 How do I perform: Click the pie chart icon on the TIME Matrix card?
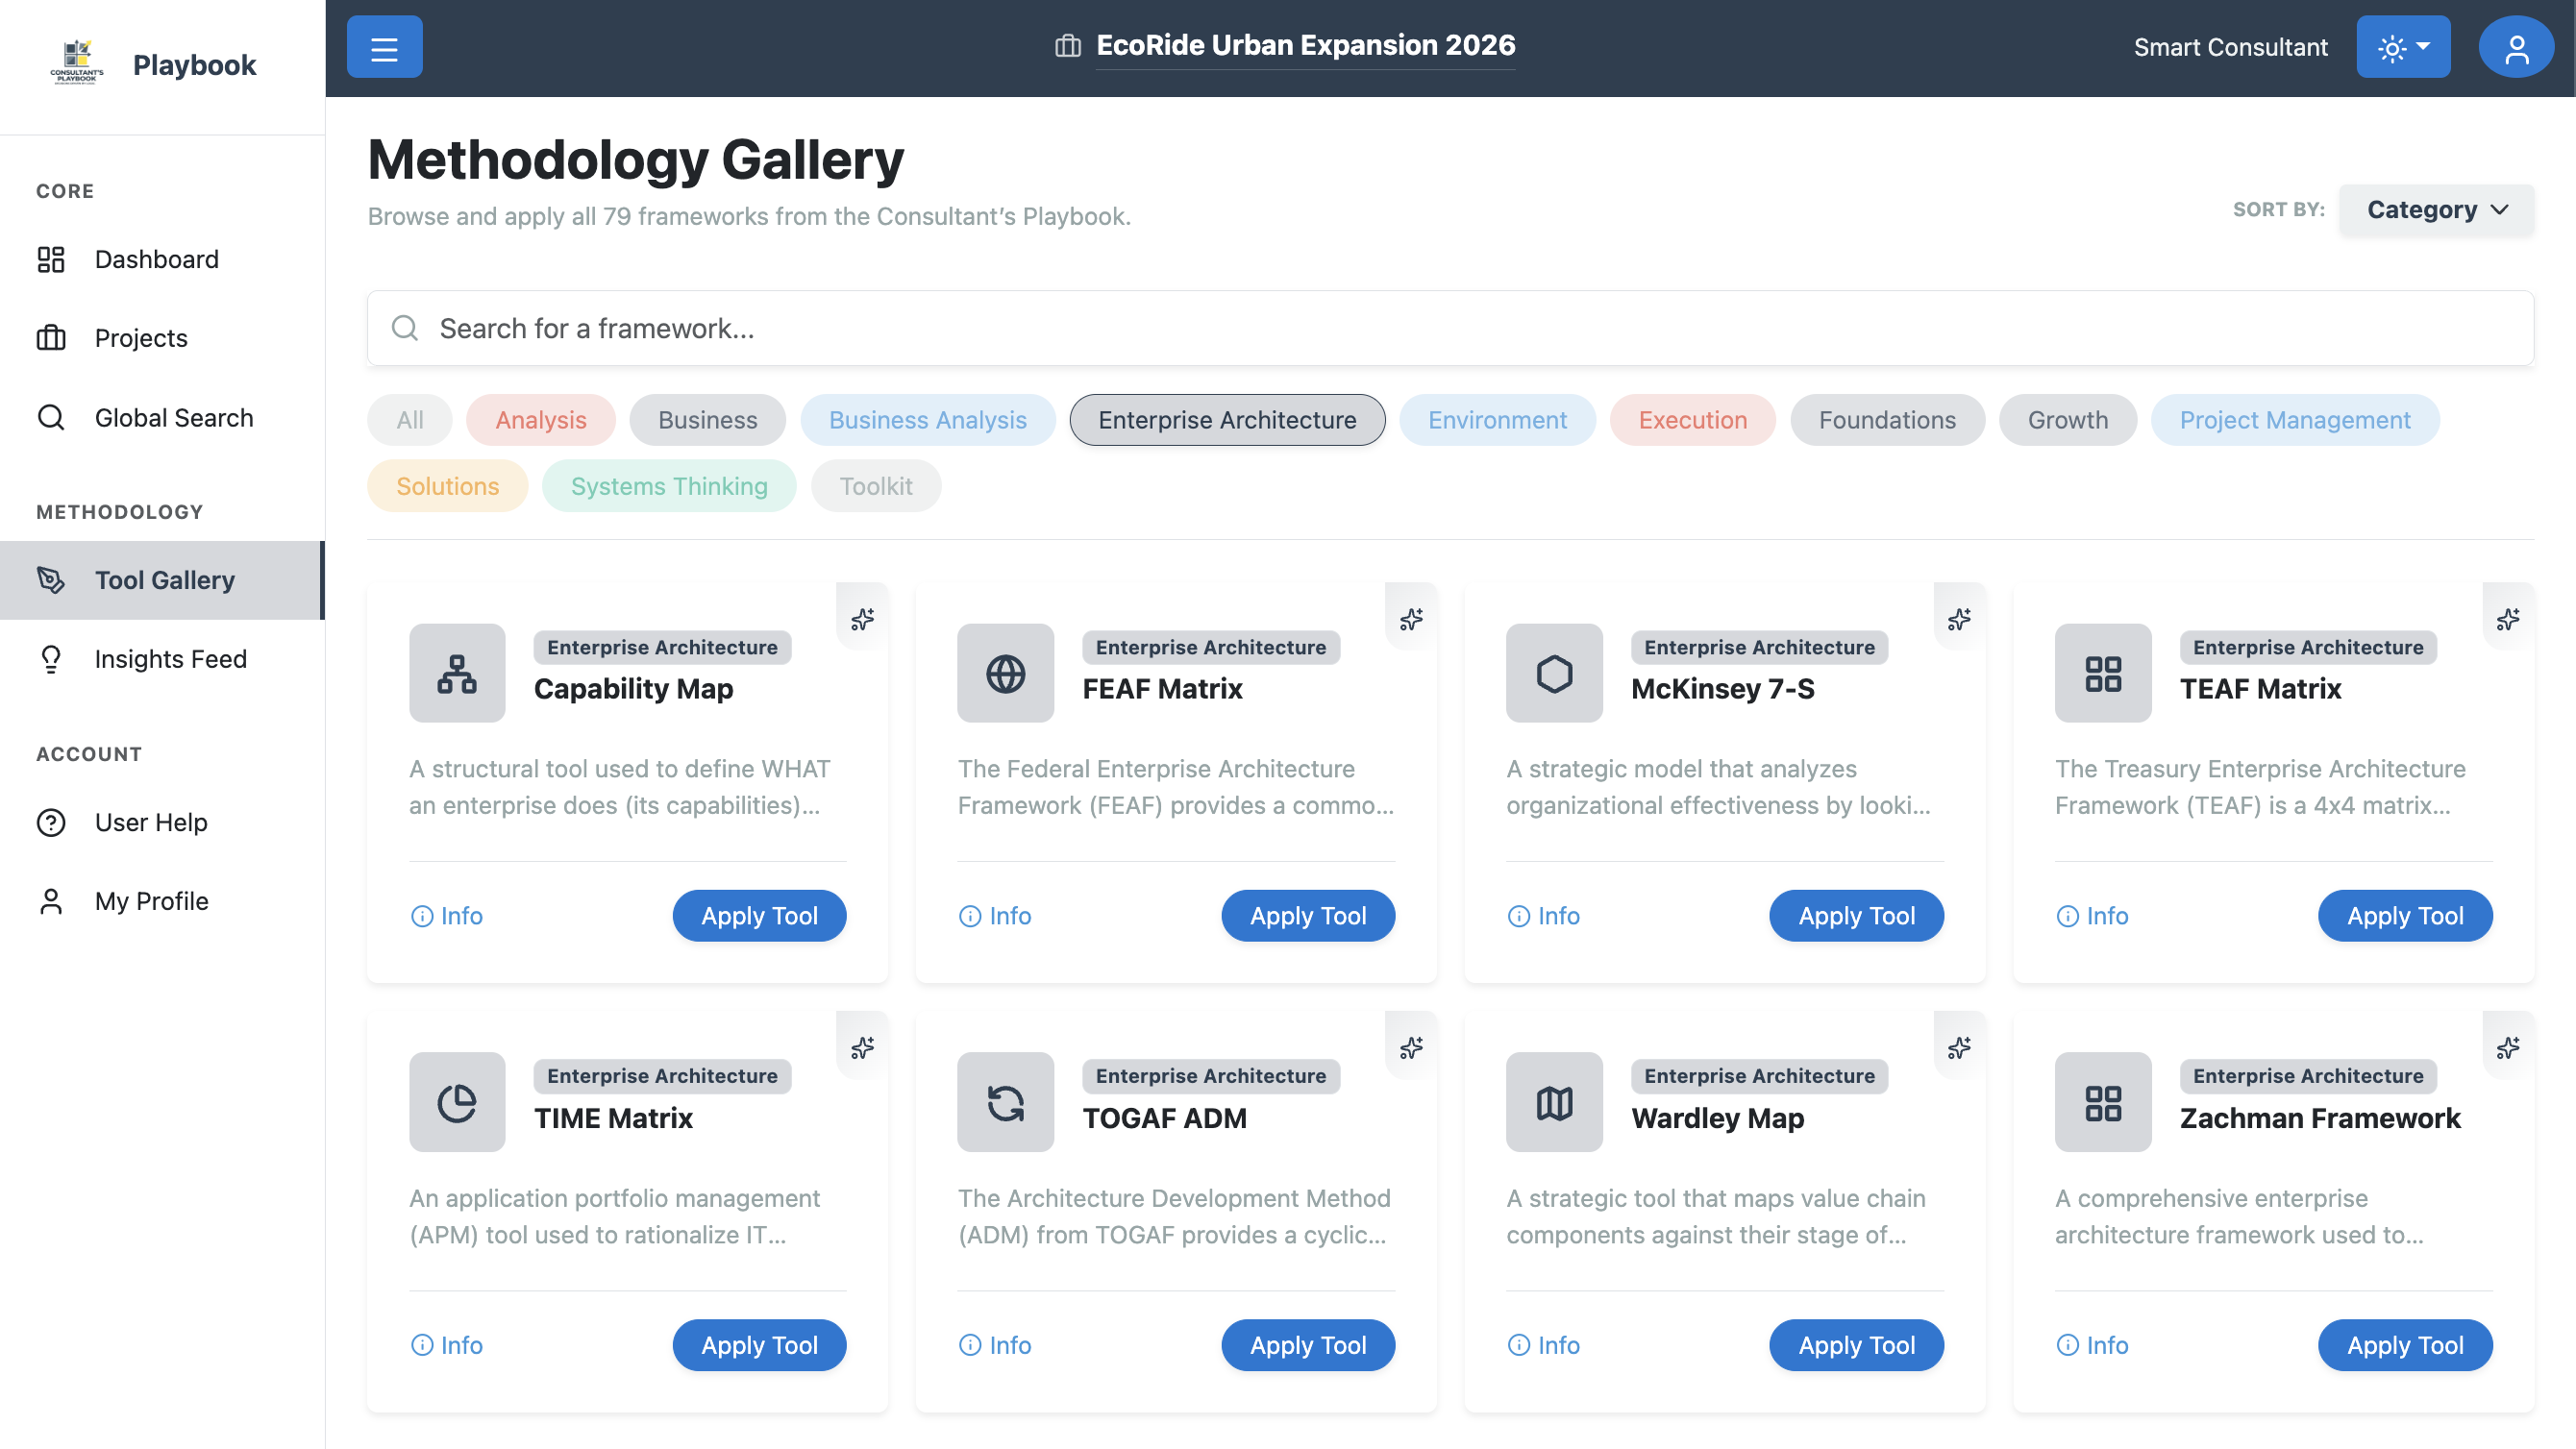click(456, 1102)
